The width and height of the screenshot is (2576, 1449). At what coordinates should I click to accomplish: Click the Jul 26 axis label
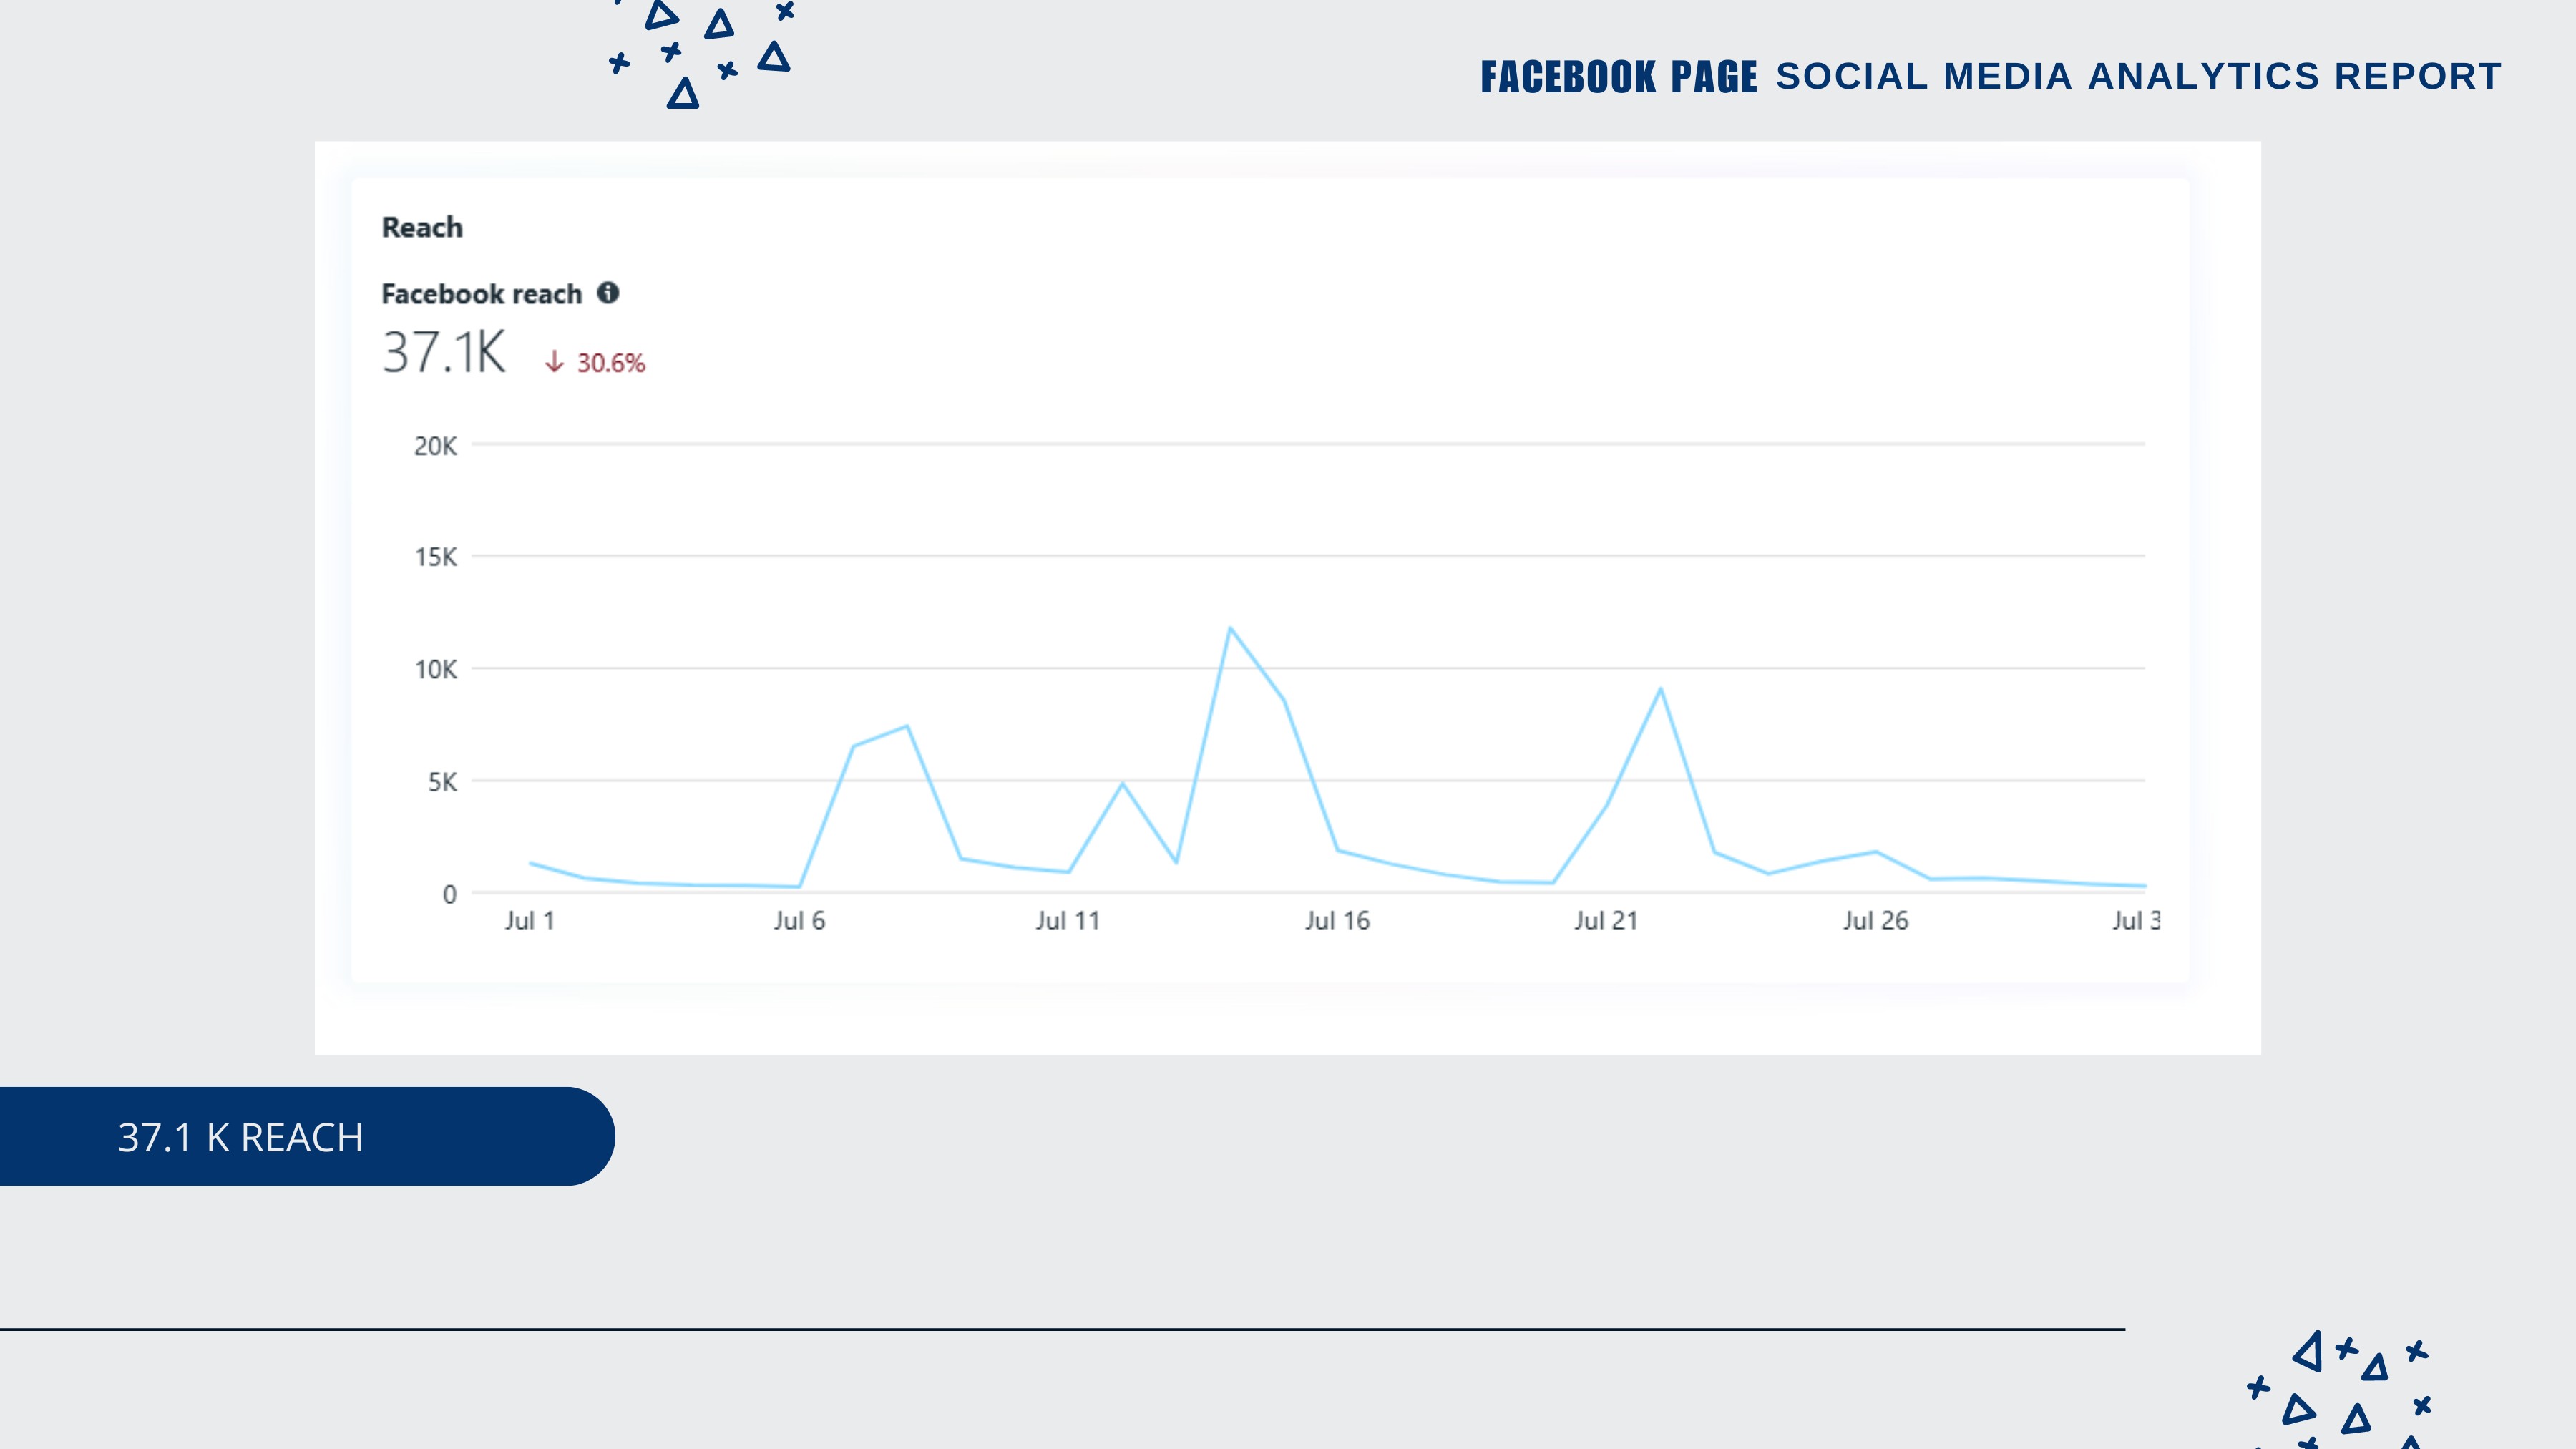(1875, 920)
